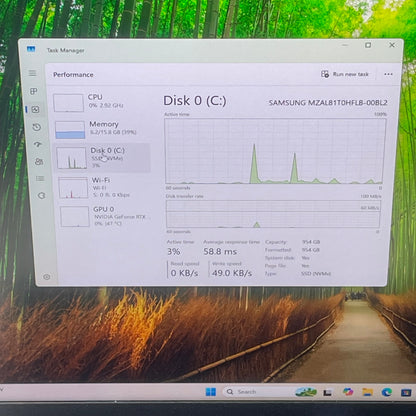The height and width of the screenshot is (416, 416).
Task: Launch Copilot from the taskbar
Action: [x=348, y=392]
